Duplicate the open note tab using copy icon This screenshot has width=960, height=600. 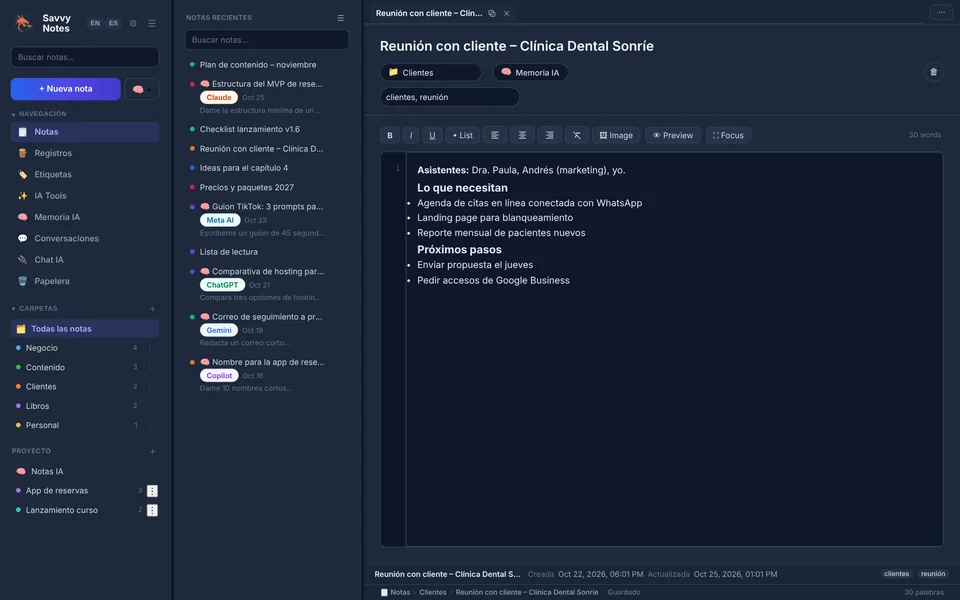click(492, 13)
